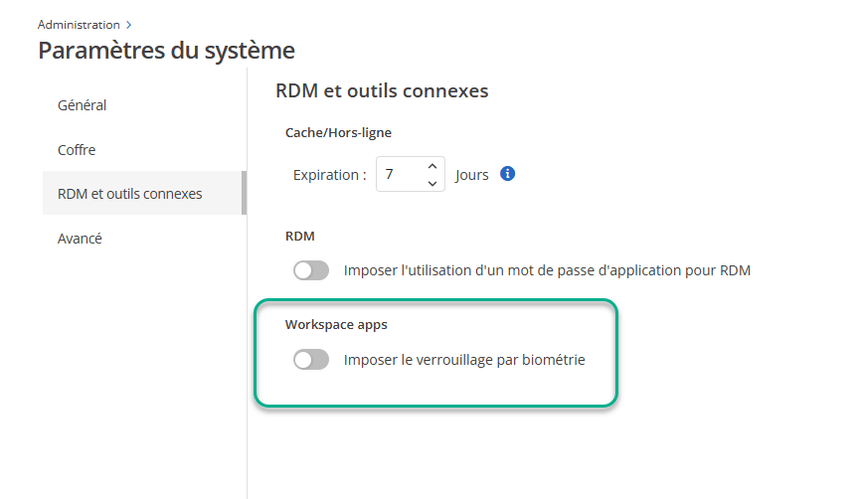Image resolution: width=859 pixels, height=499 pixels.
Task: Click the Paramètres du système page title
Action: [x=166, y=50]
